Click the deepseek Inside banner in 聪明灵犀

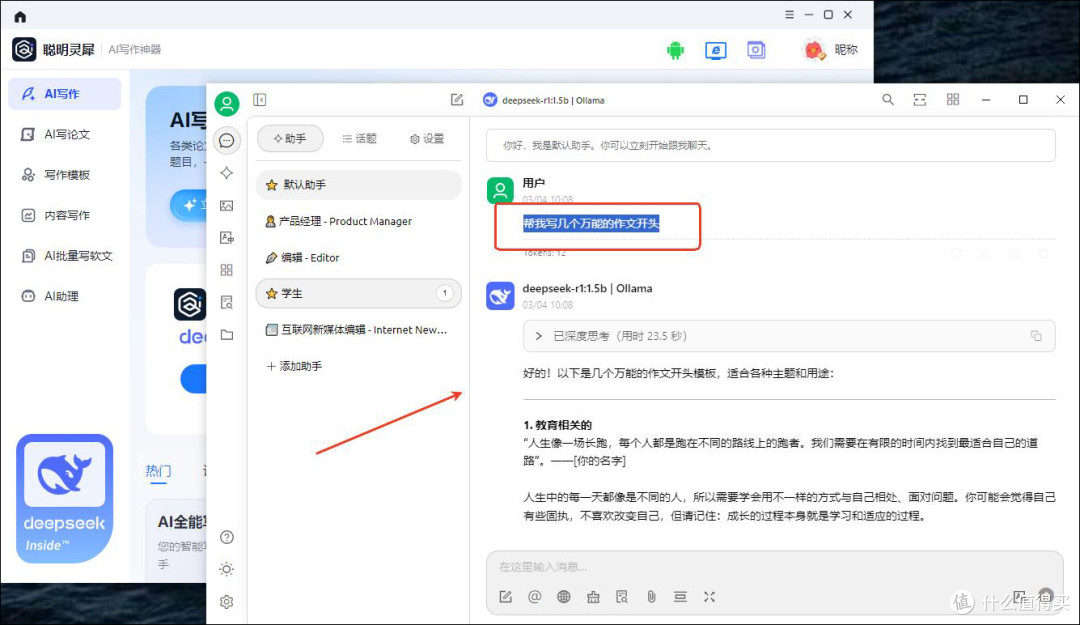click(x=65, y=498)
